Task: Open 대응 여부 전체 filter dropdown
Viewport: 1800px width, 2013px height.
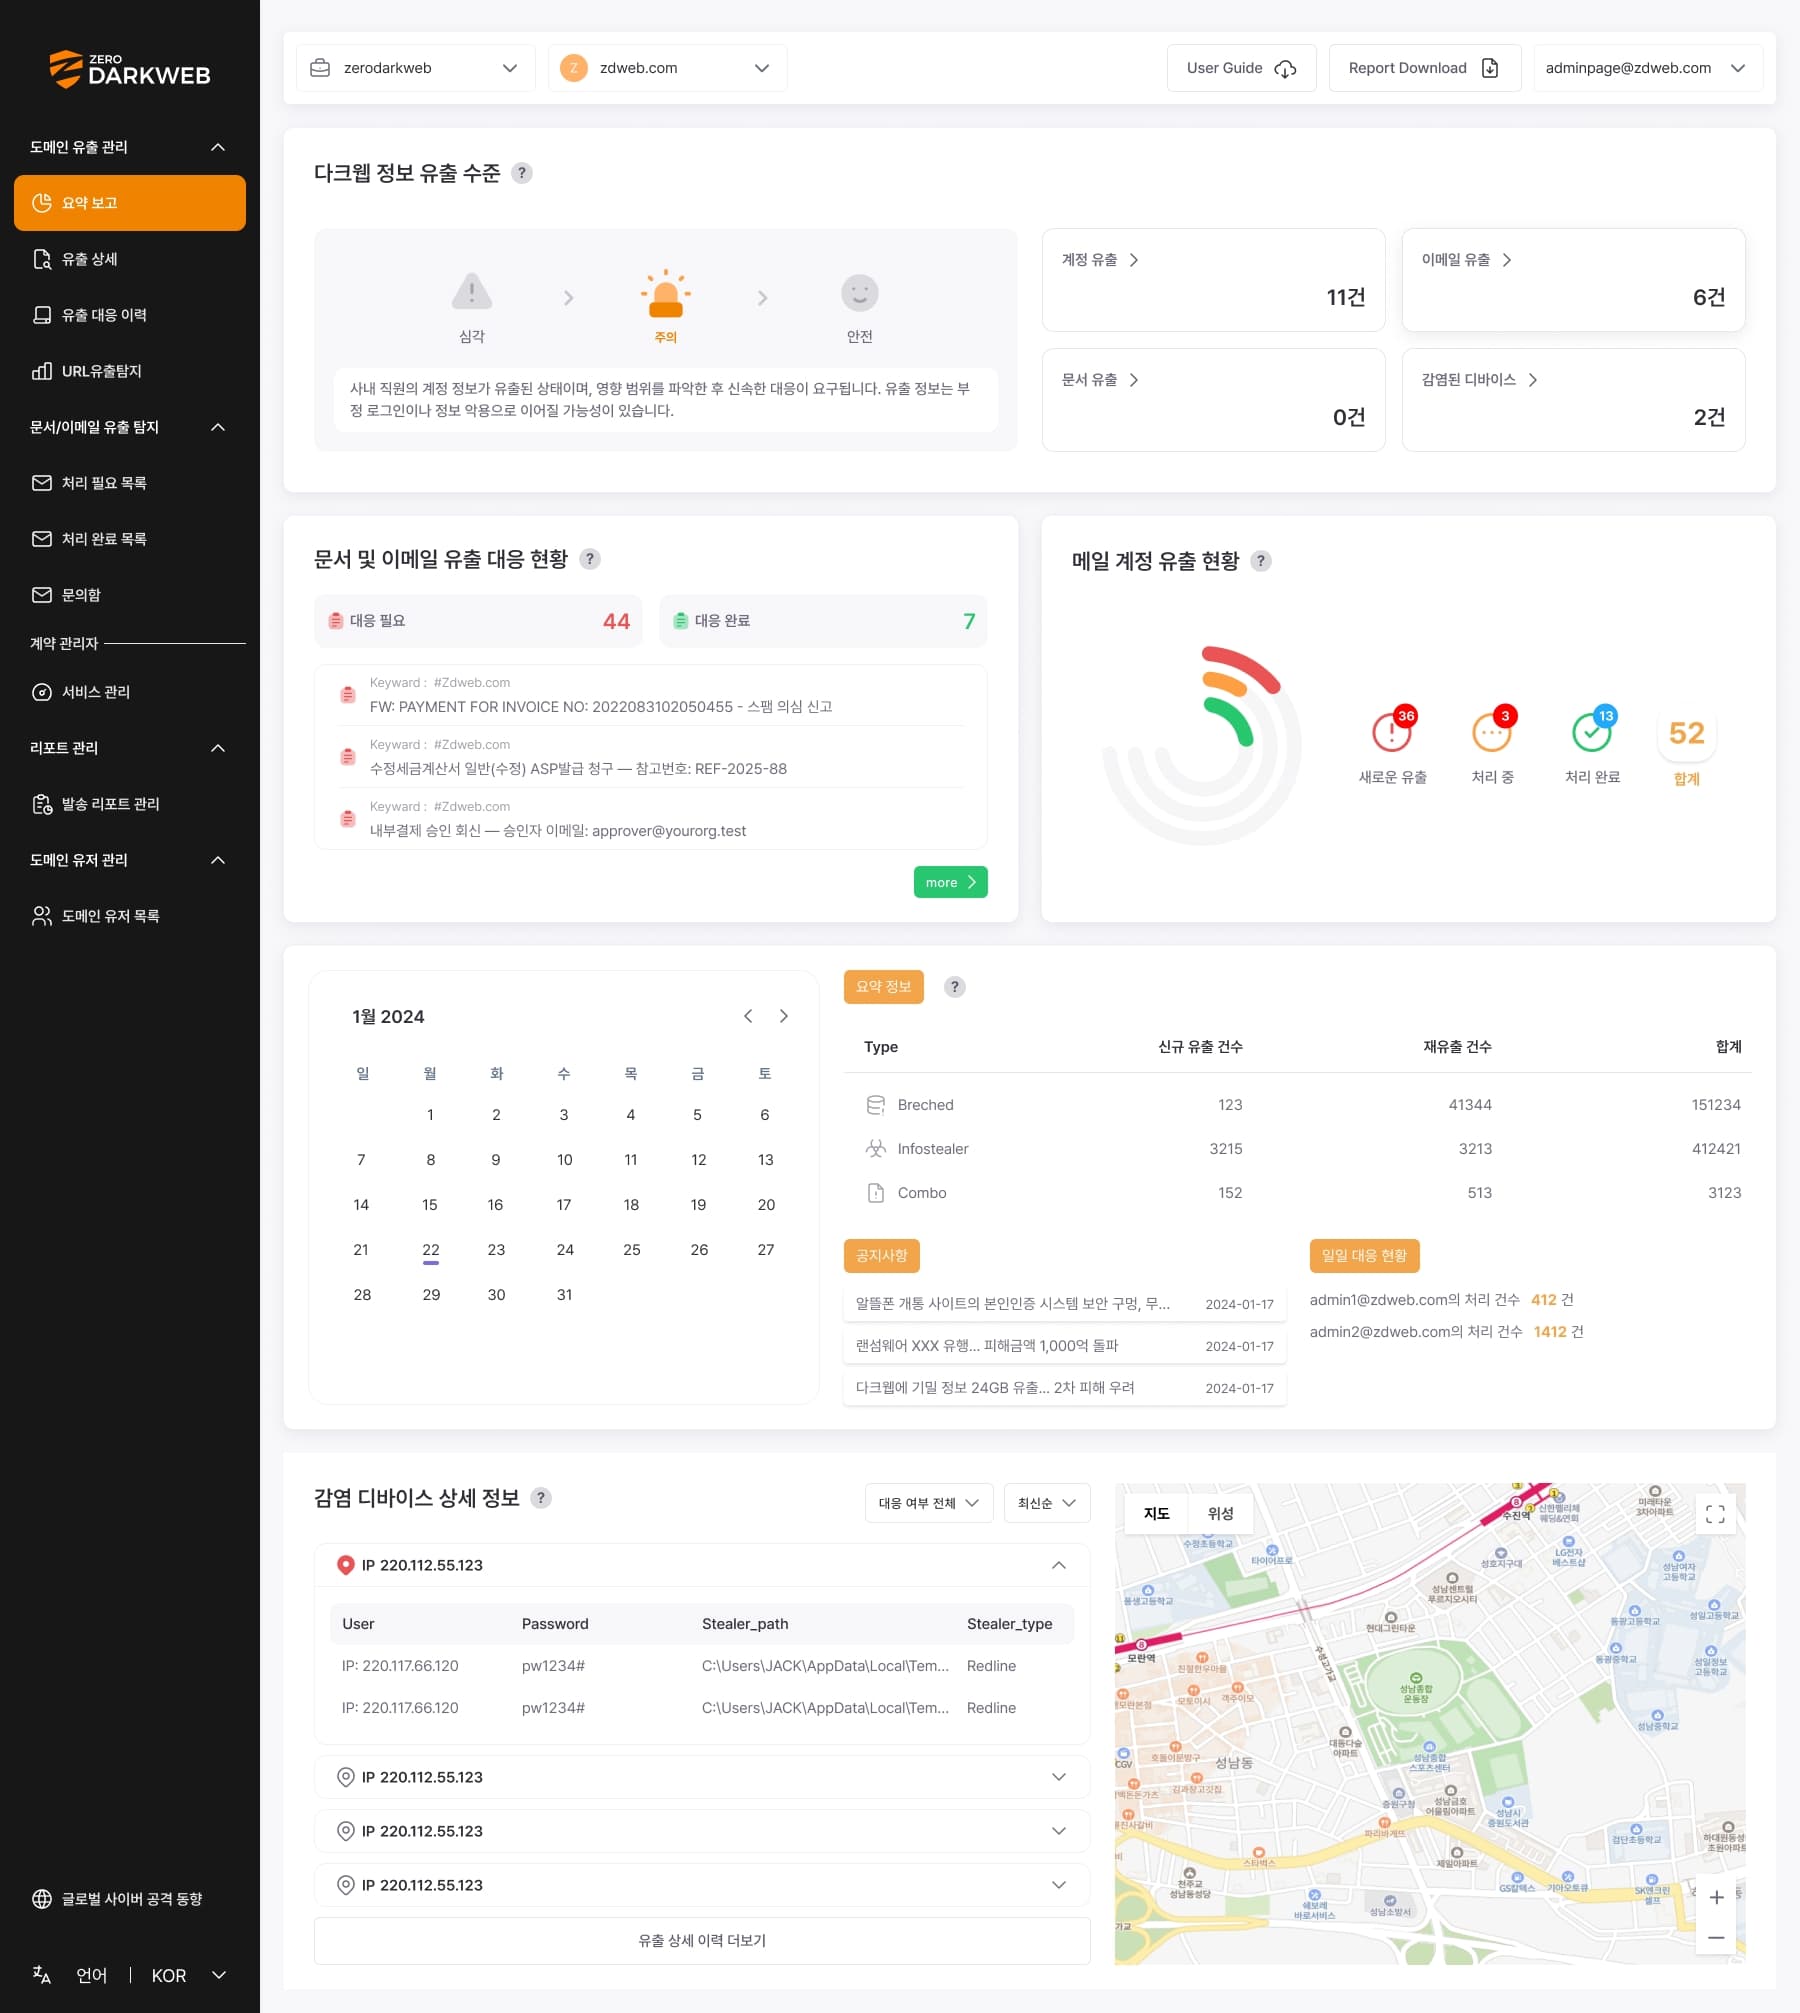Action: (x=929, y=1503)
